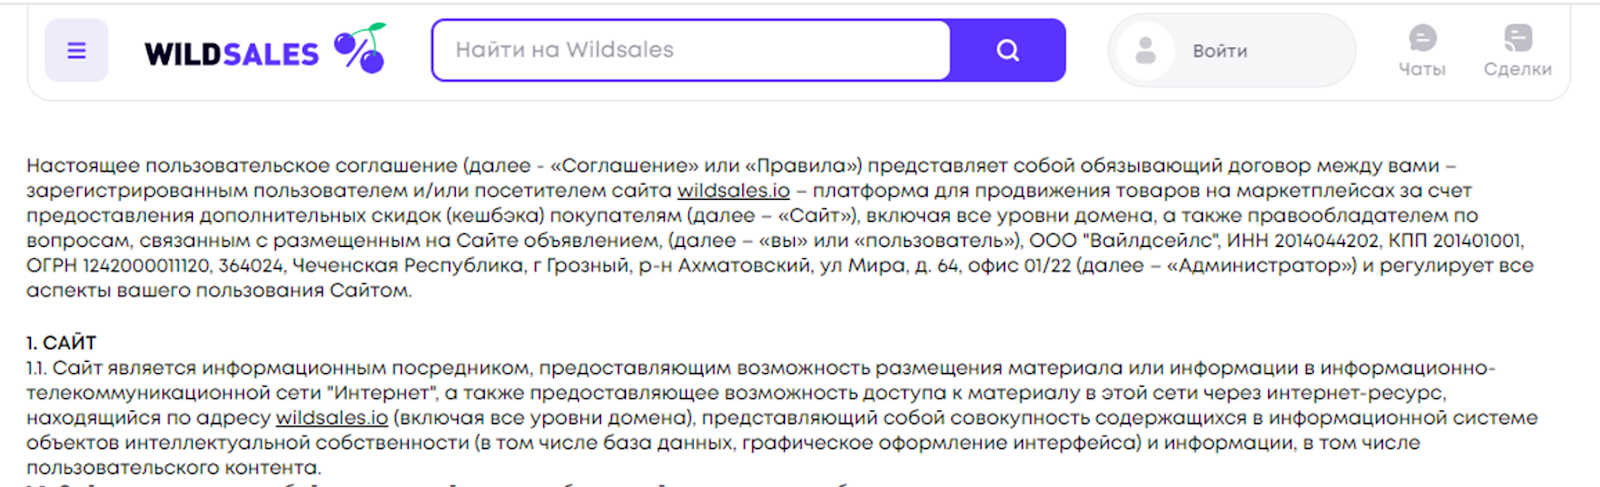
Task: Click the "Сделки" label
Action: [x=1517, y=69]
